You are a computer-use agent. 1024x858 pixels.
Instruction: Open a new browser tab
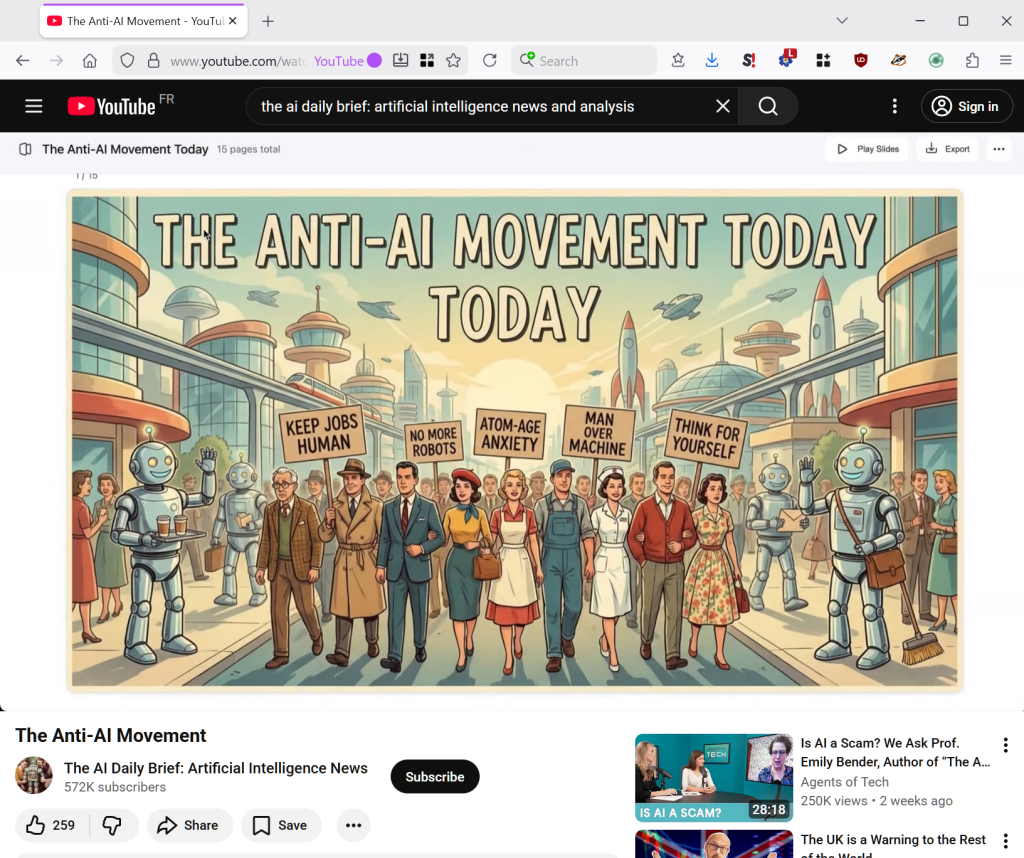(x=268, y=21)
